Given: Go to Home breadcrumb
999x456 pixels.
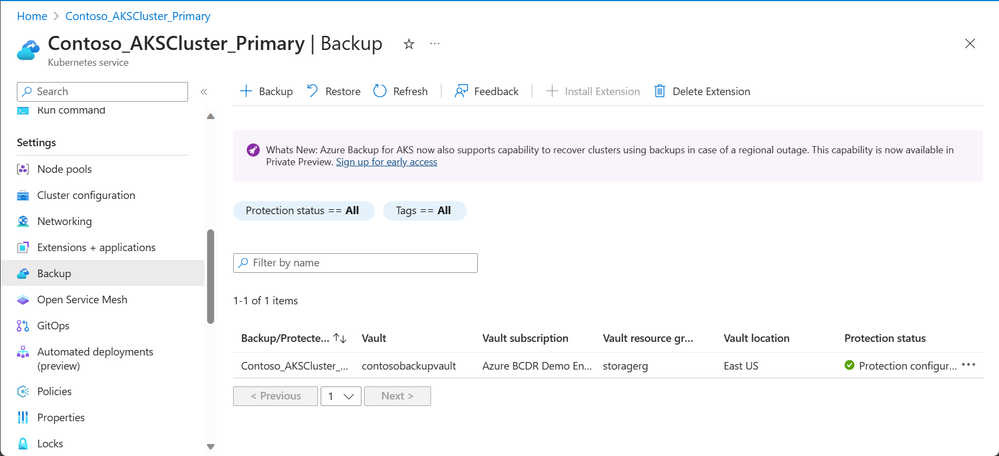Looking at the screenshot, I should (x=32, y=16).
